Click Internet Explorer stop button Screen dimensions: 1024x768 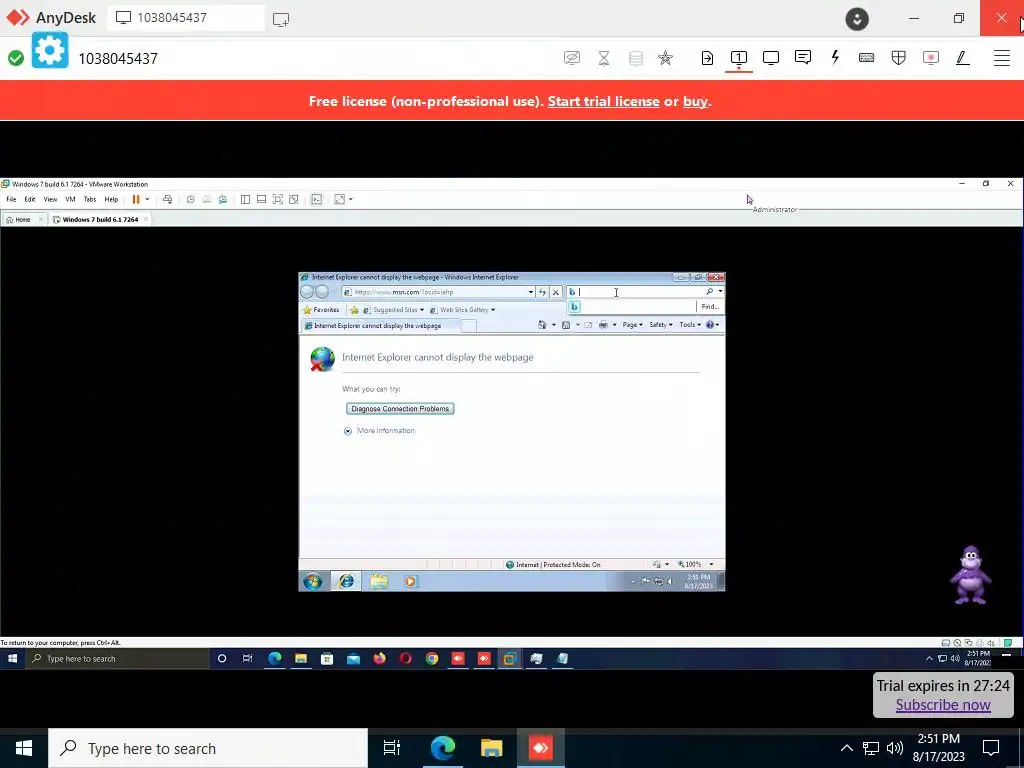tap(556, 292)
